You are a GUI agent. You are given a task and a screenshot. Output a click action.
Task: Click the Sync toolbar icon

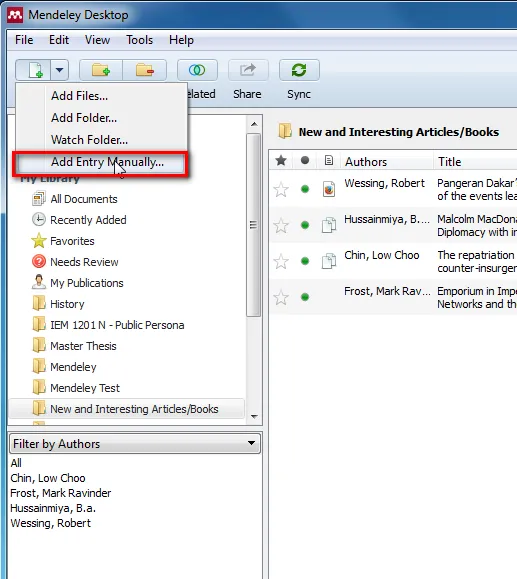click(x=299, y=69)
